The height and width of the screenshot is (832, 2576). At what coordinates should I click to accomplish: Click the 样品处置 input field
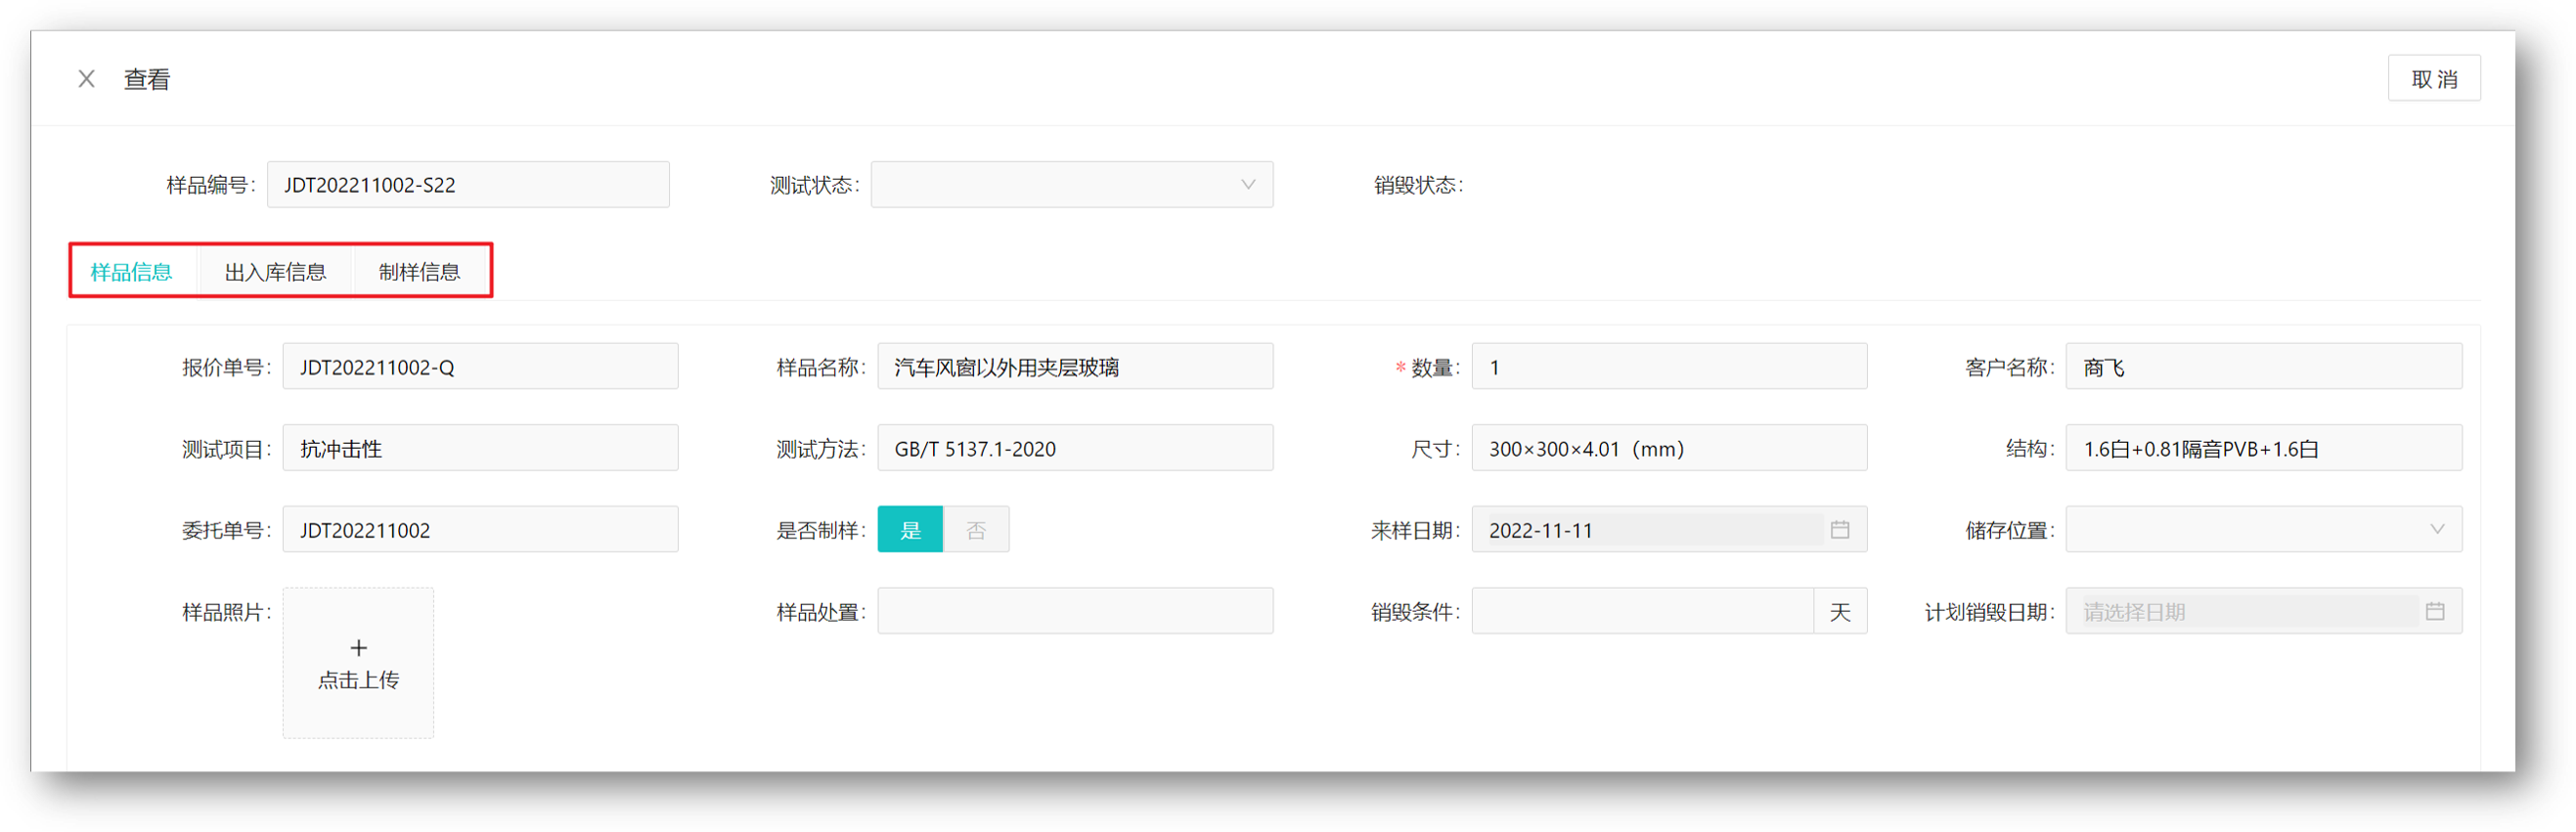click(x=1075, y=611)
